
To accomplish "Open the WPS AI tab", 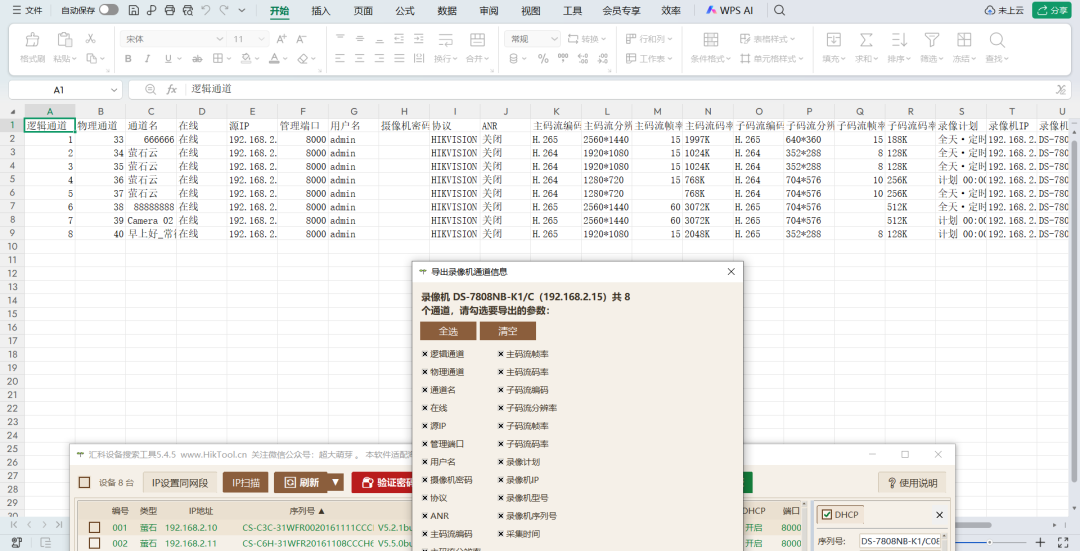I will [729, 10].
